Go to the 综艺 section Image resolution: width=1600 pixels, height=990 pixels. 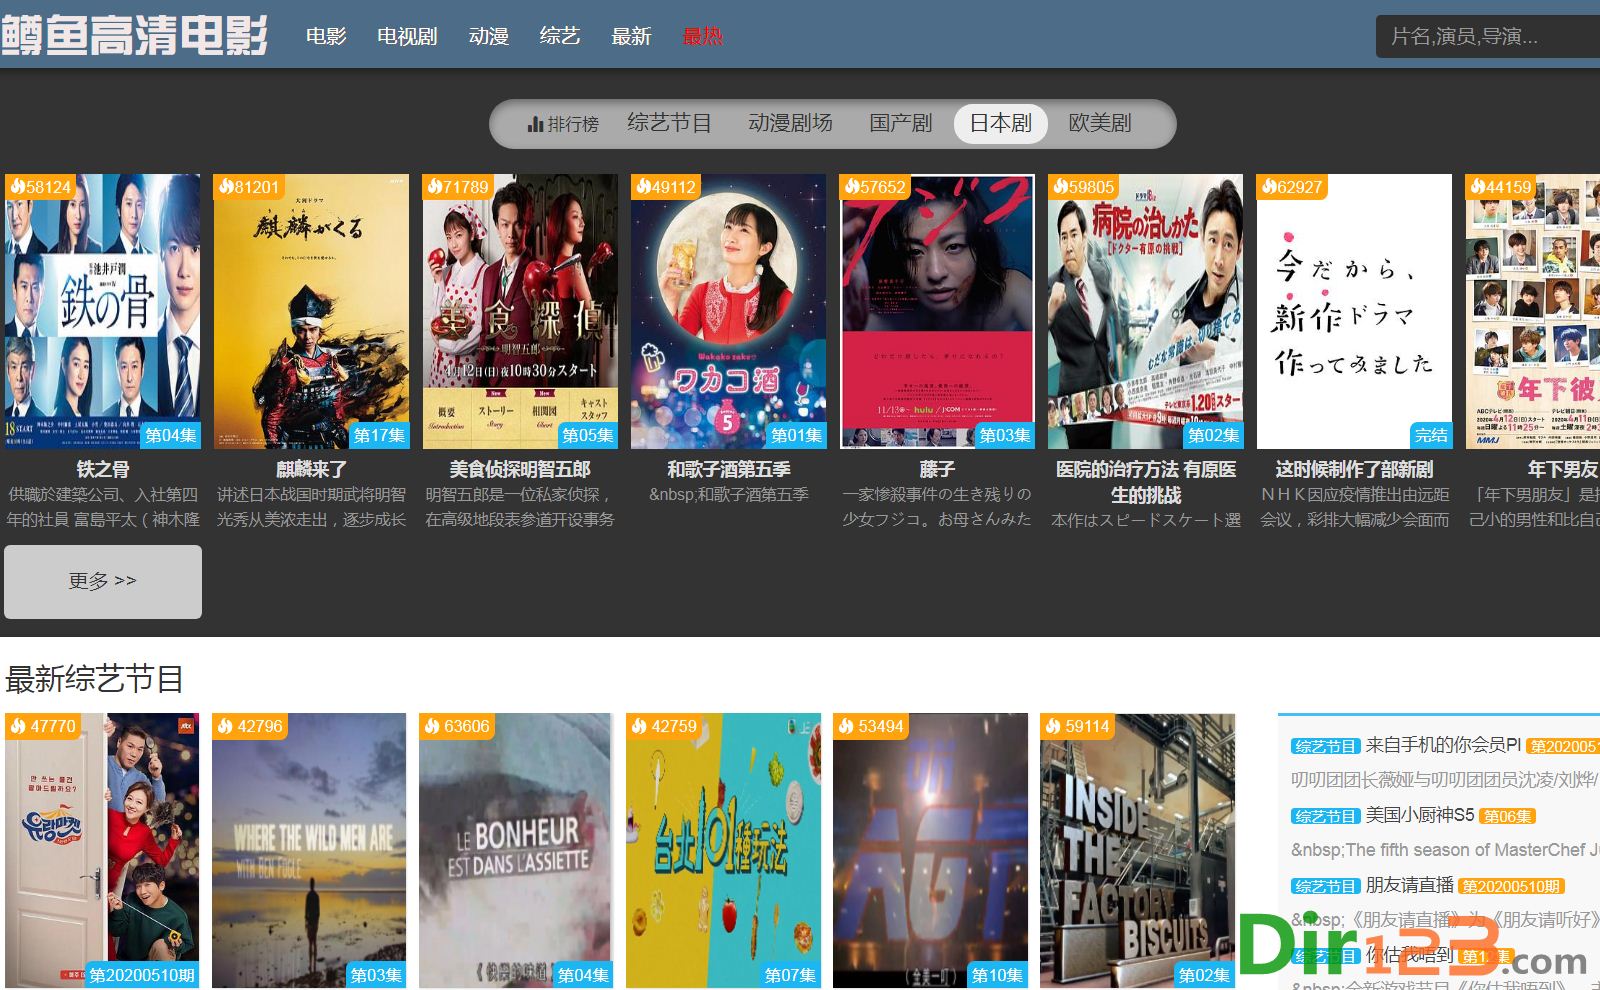(560, 36)
